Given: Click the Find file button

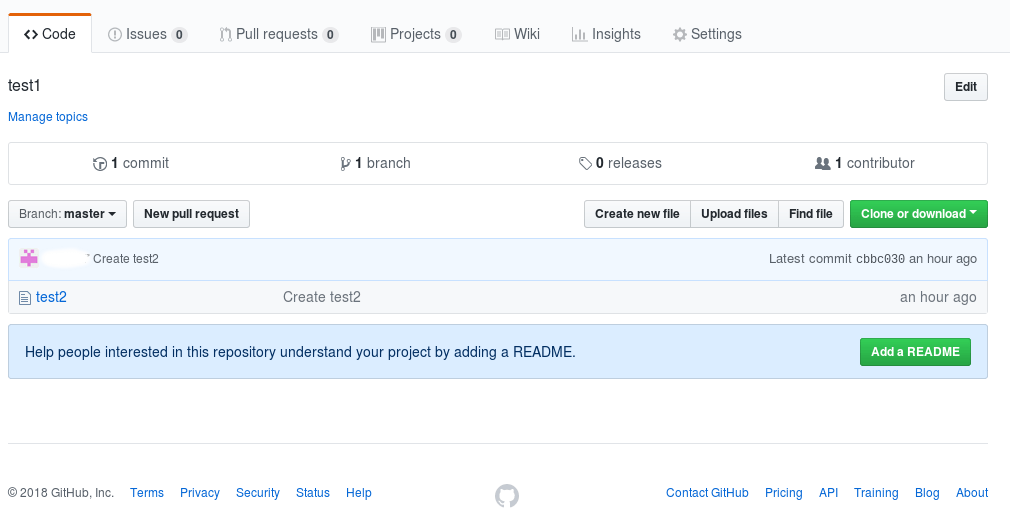Looking at the screenshot, I should tap(811, 214).
